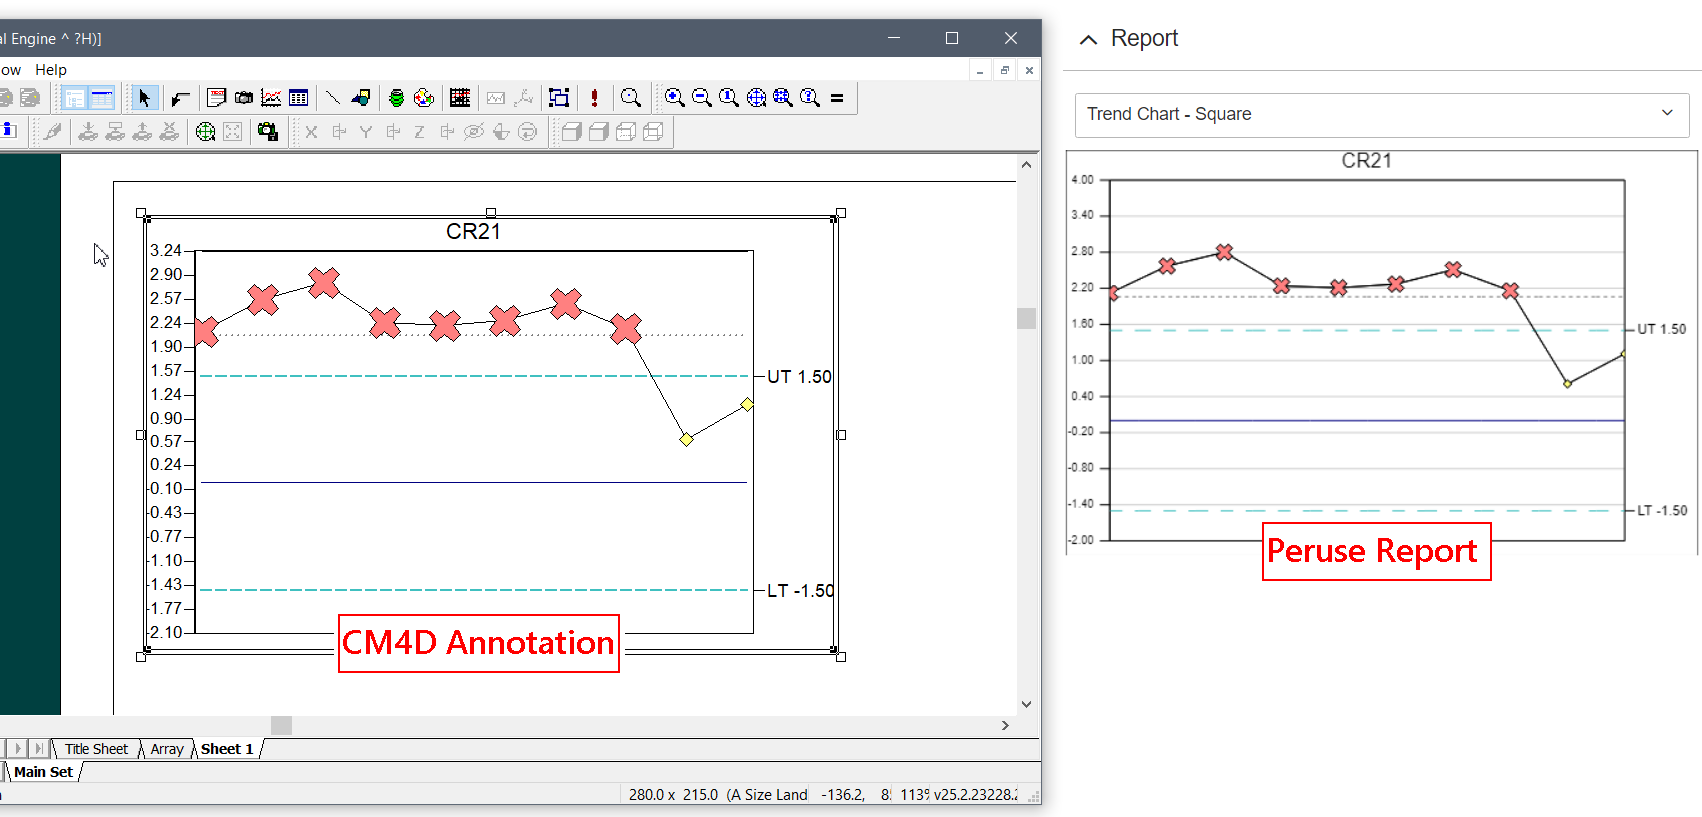Toggle the second panel layout button
This screenshot has width=1702, height=817.
pyautogui.click(x=102, y=98)
